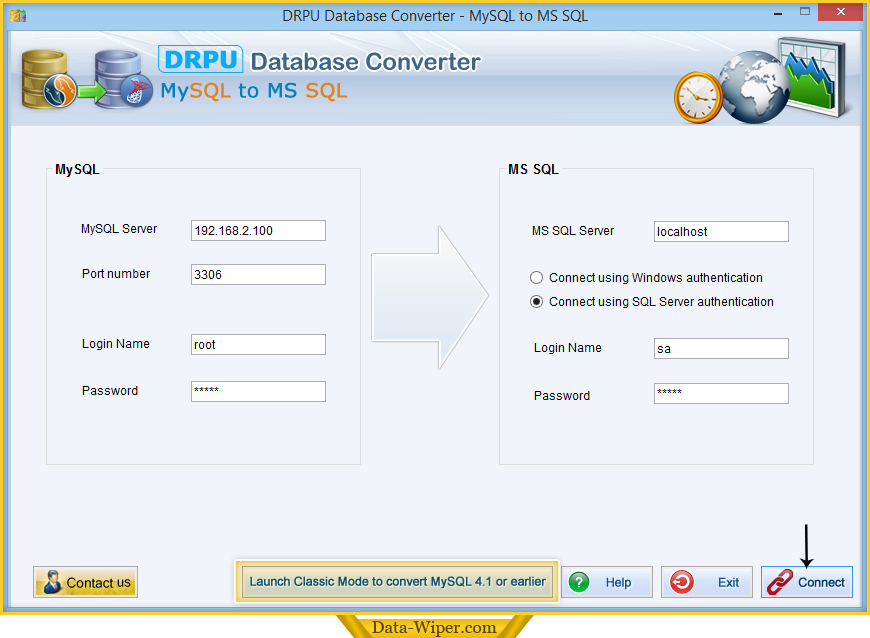Click the 'Database Converter' banner title
This screenshot has width=870, height=638.
pos(365,62)
